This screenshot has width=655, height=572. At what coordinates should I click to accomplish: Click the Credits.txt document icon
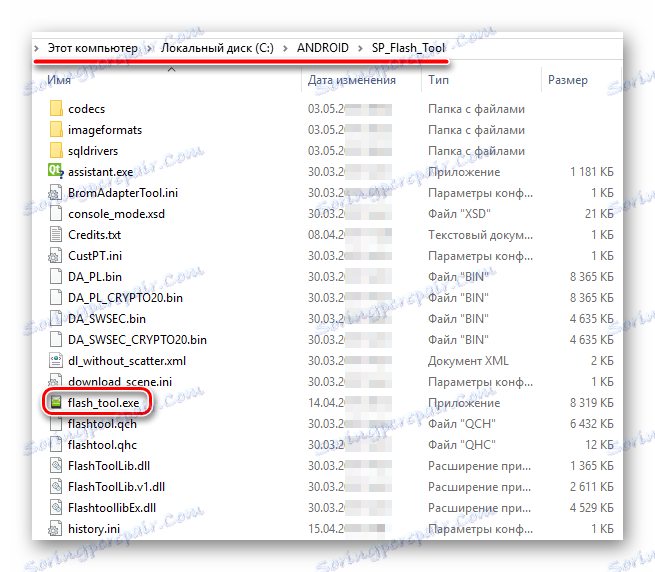[x=56, y=234]
